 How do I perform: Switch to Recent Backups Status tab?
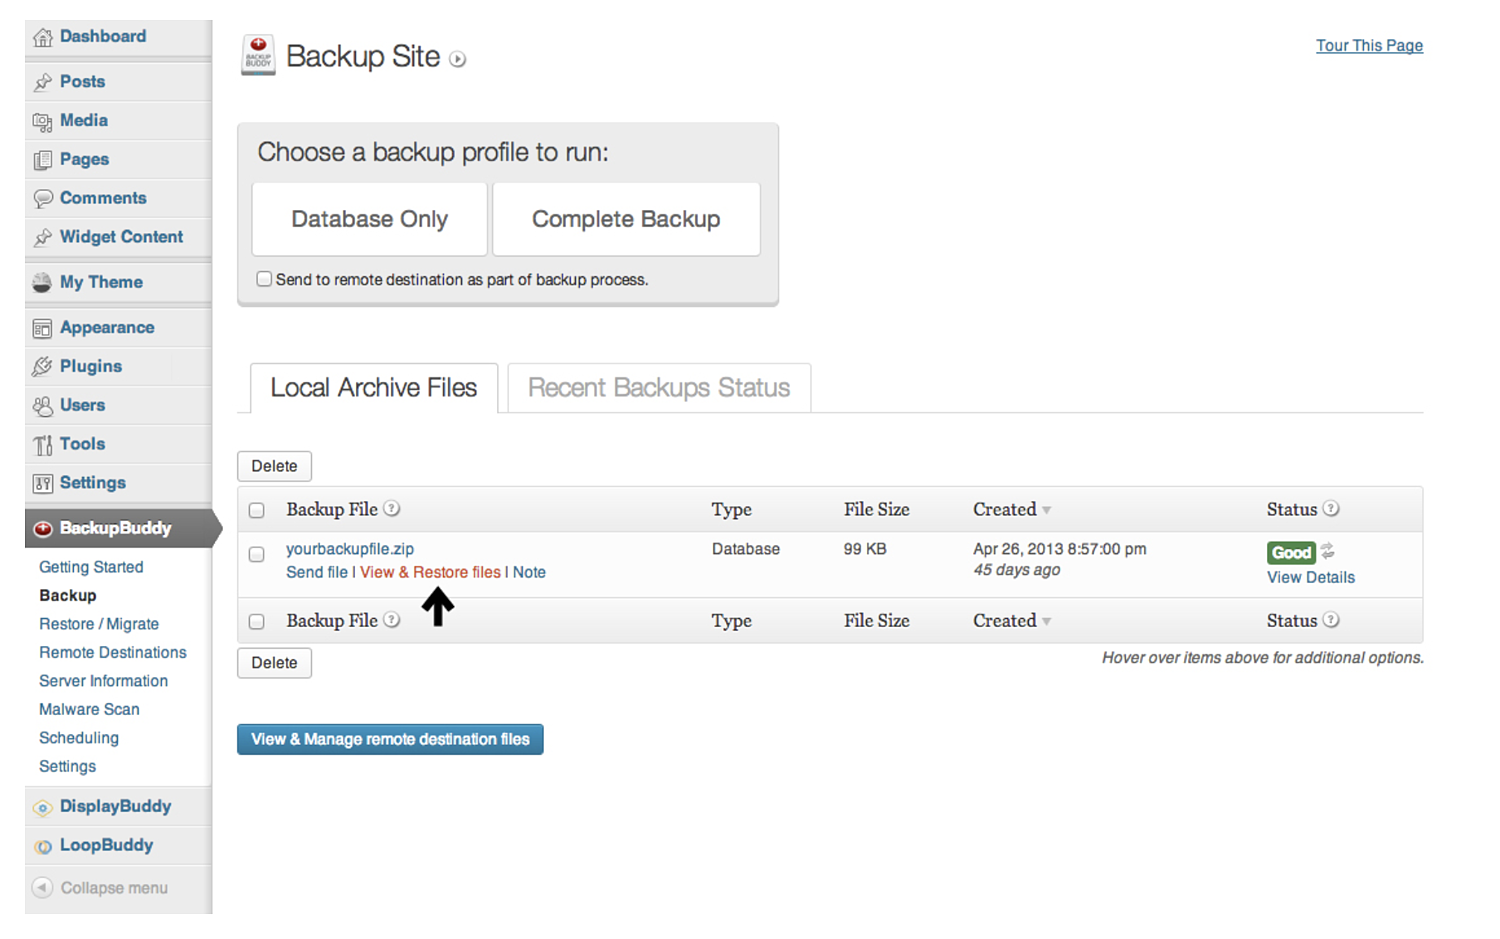(658, 388)
